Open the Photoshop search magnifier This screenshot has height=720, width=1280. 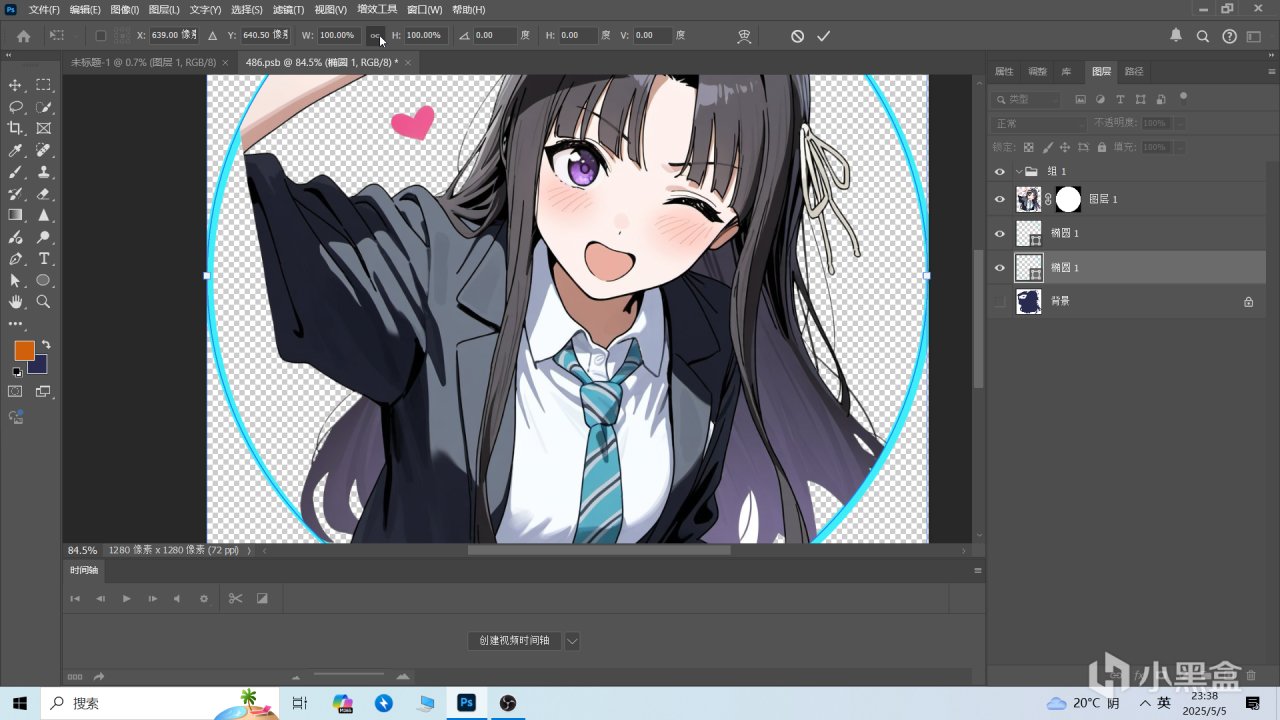(x=1203, y=36)
